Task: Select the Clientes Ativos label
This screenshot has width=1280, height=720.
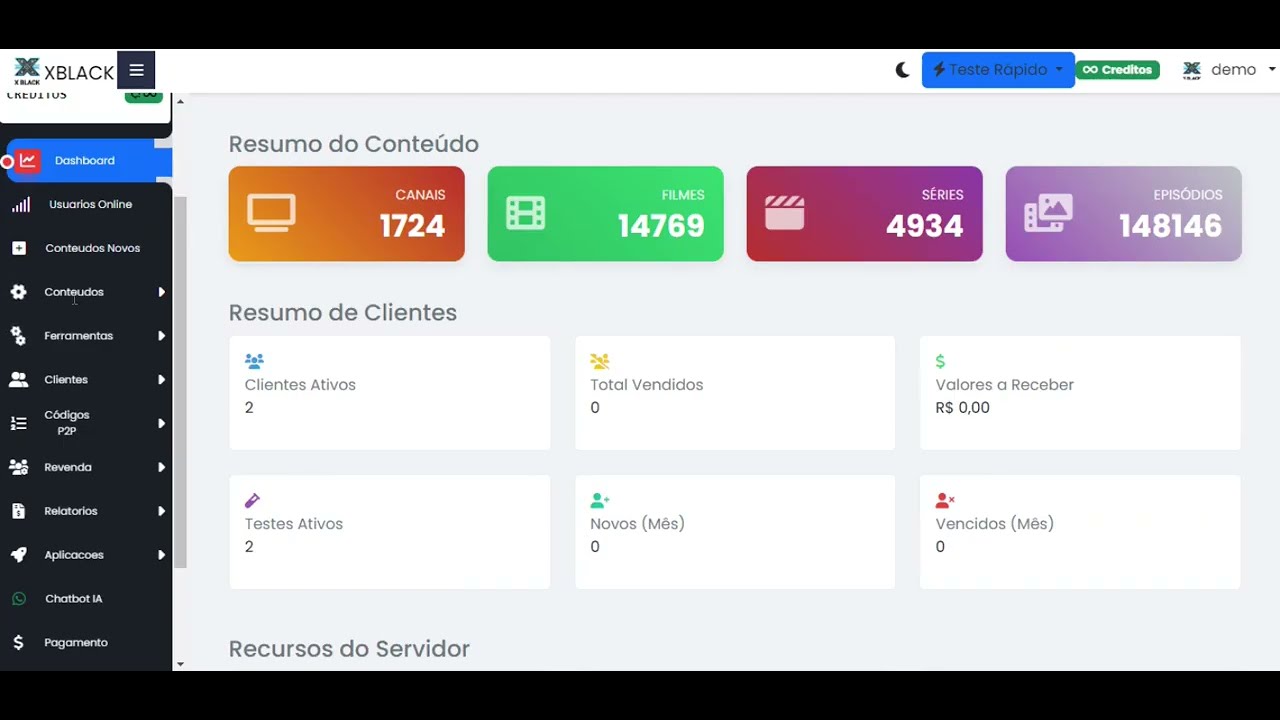Action: click(x=300, y=385)
